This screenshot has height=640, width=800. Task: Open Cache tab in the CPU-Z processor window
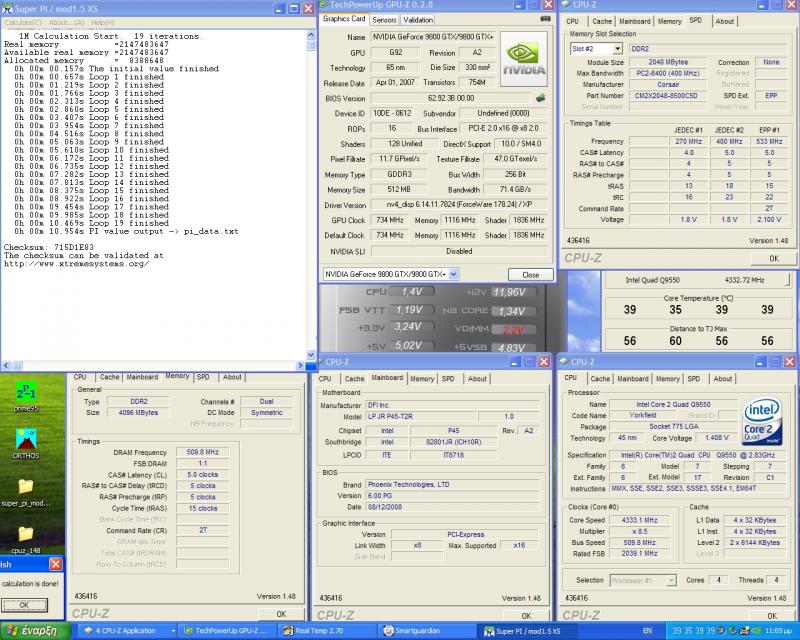(x=600, y=379)
